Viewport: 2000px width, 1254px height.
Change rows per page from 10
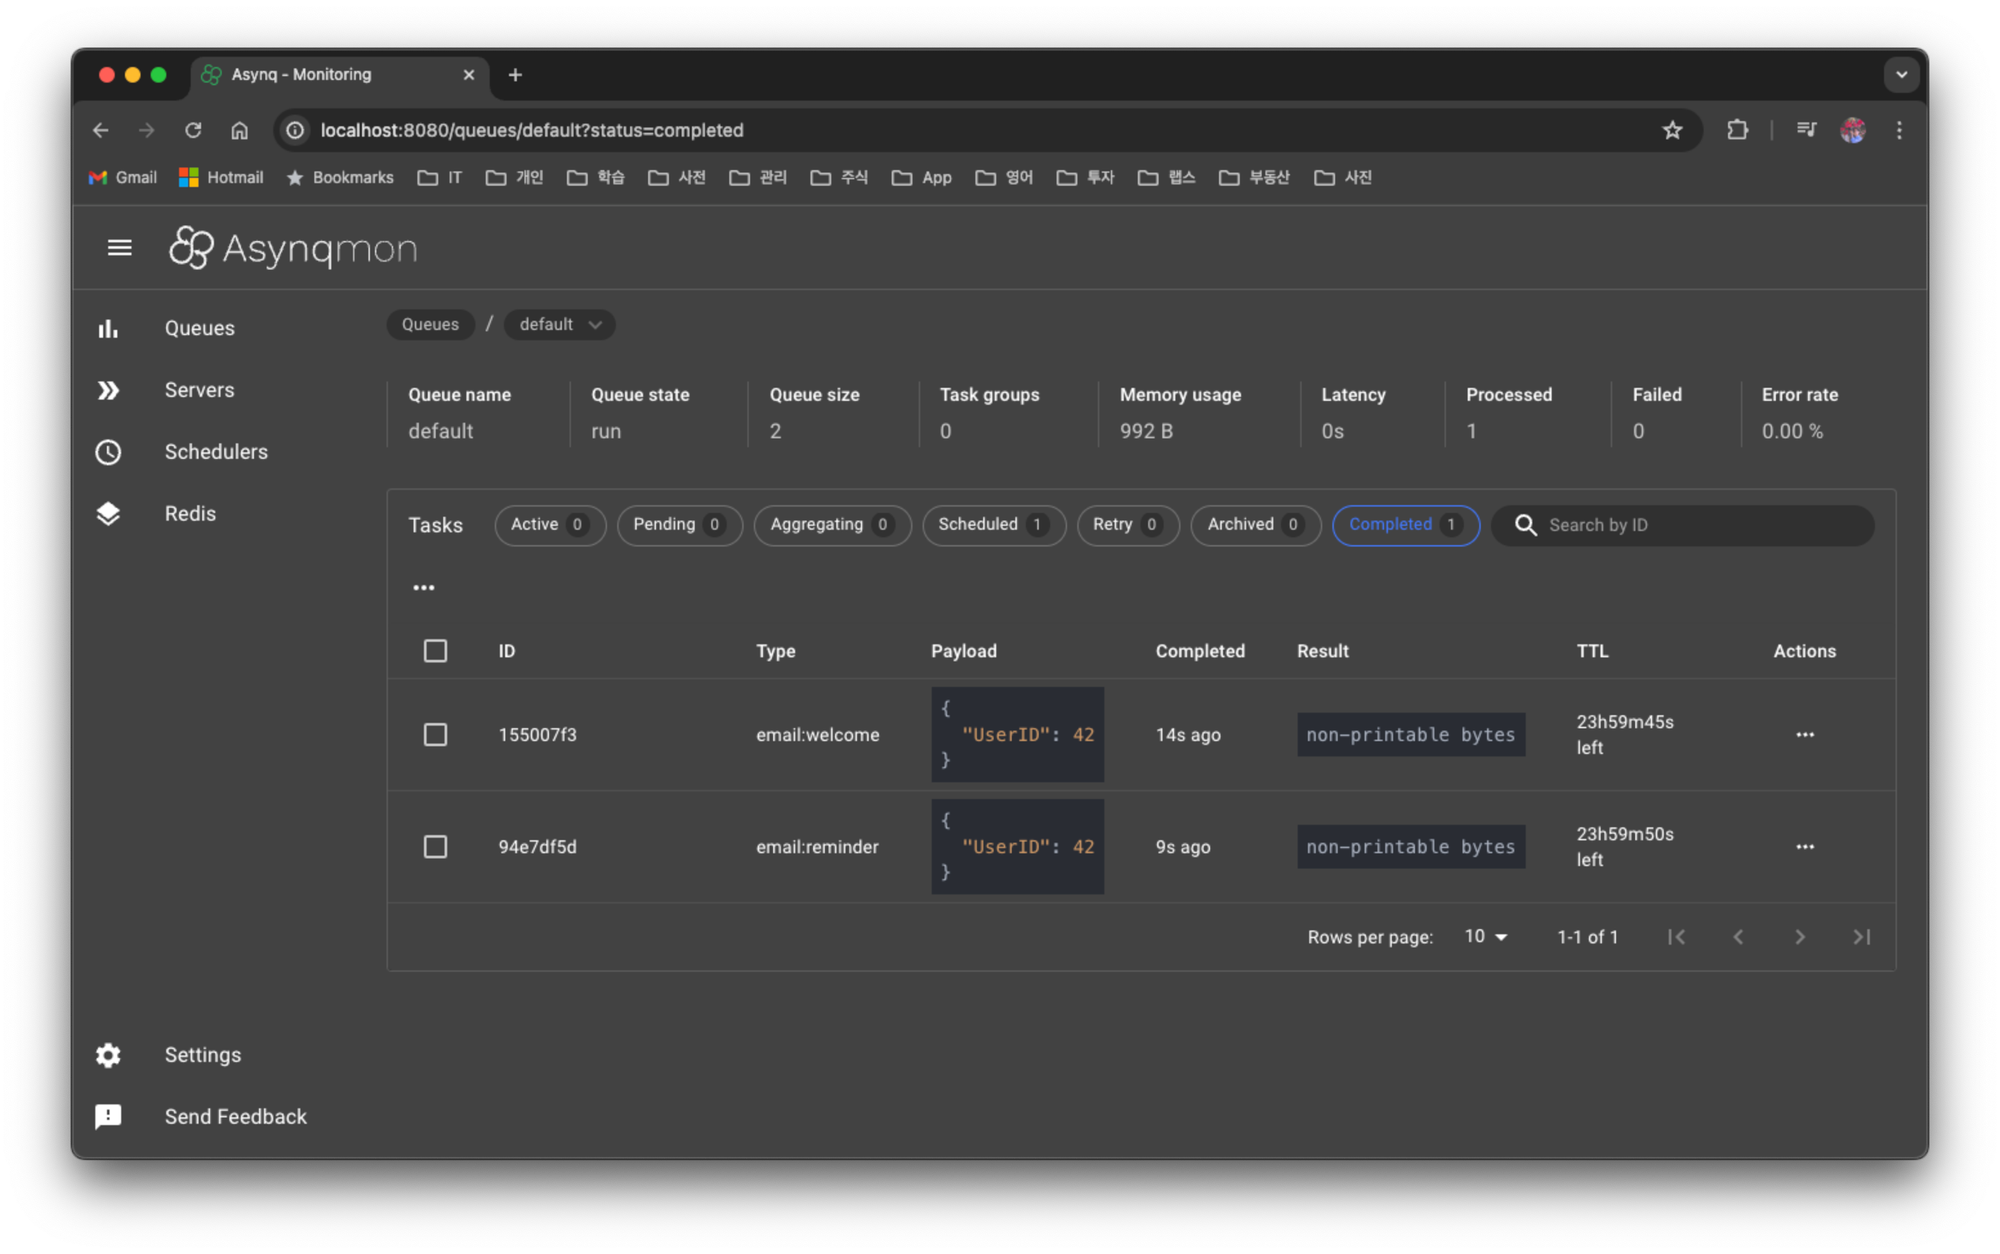(1484, 936)
